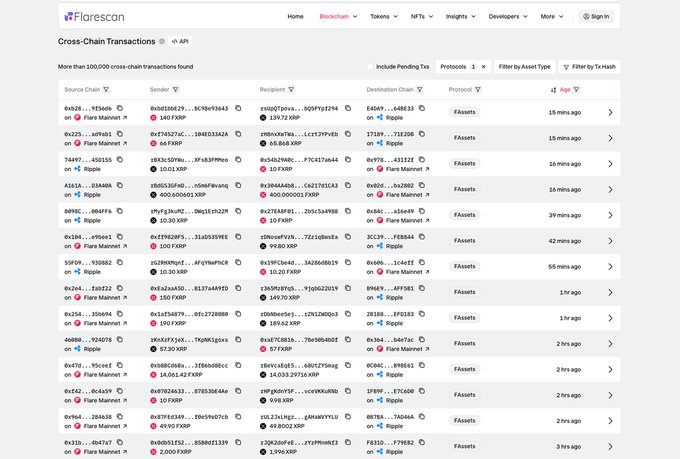
Task: Copy destination hash E4DA9...648E33
Action: tap(422, 108)
